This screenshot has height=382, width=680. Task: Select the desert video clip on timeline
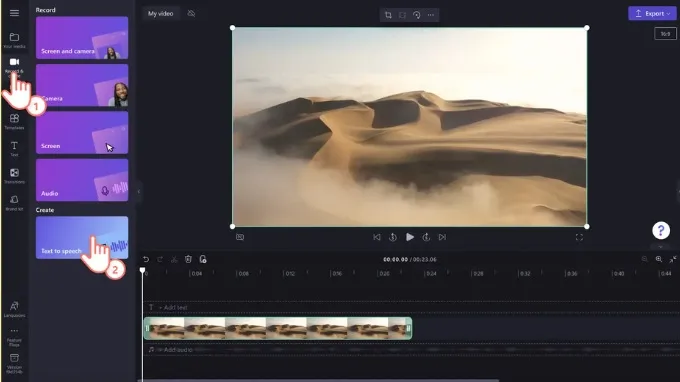pos(278,328)
